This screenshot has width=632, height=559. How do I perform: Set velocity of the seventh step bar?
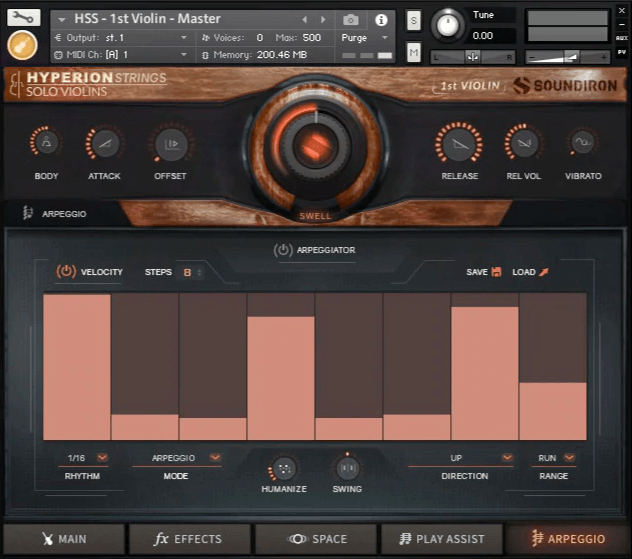tap(485, 367)
